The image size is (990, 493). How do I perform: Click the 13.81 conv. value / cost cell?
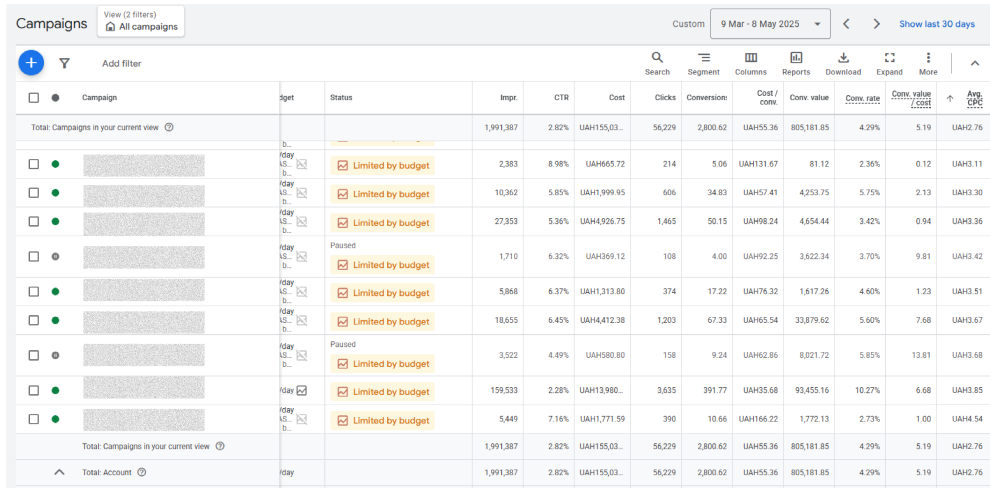click(x=921, y=355)
